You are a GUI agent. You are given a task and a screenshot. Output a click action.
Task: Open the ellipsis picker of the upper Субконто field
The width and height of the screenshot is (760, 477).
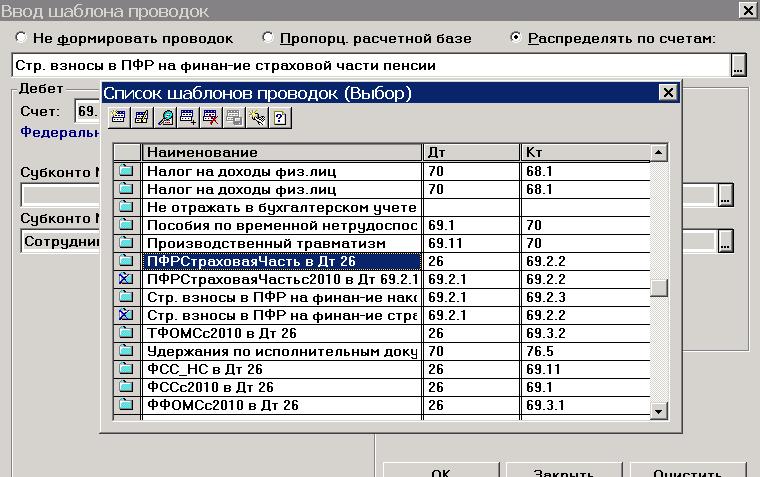click(x=725, y=194)
